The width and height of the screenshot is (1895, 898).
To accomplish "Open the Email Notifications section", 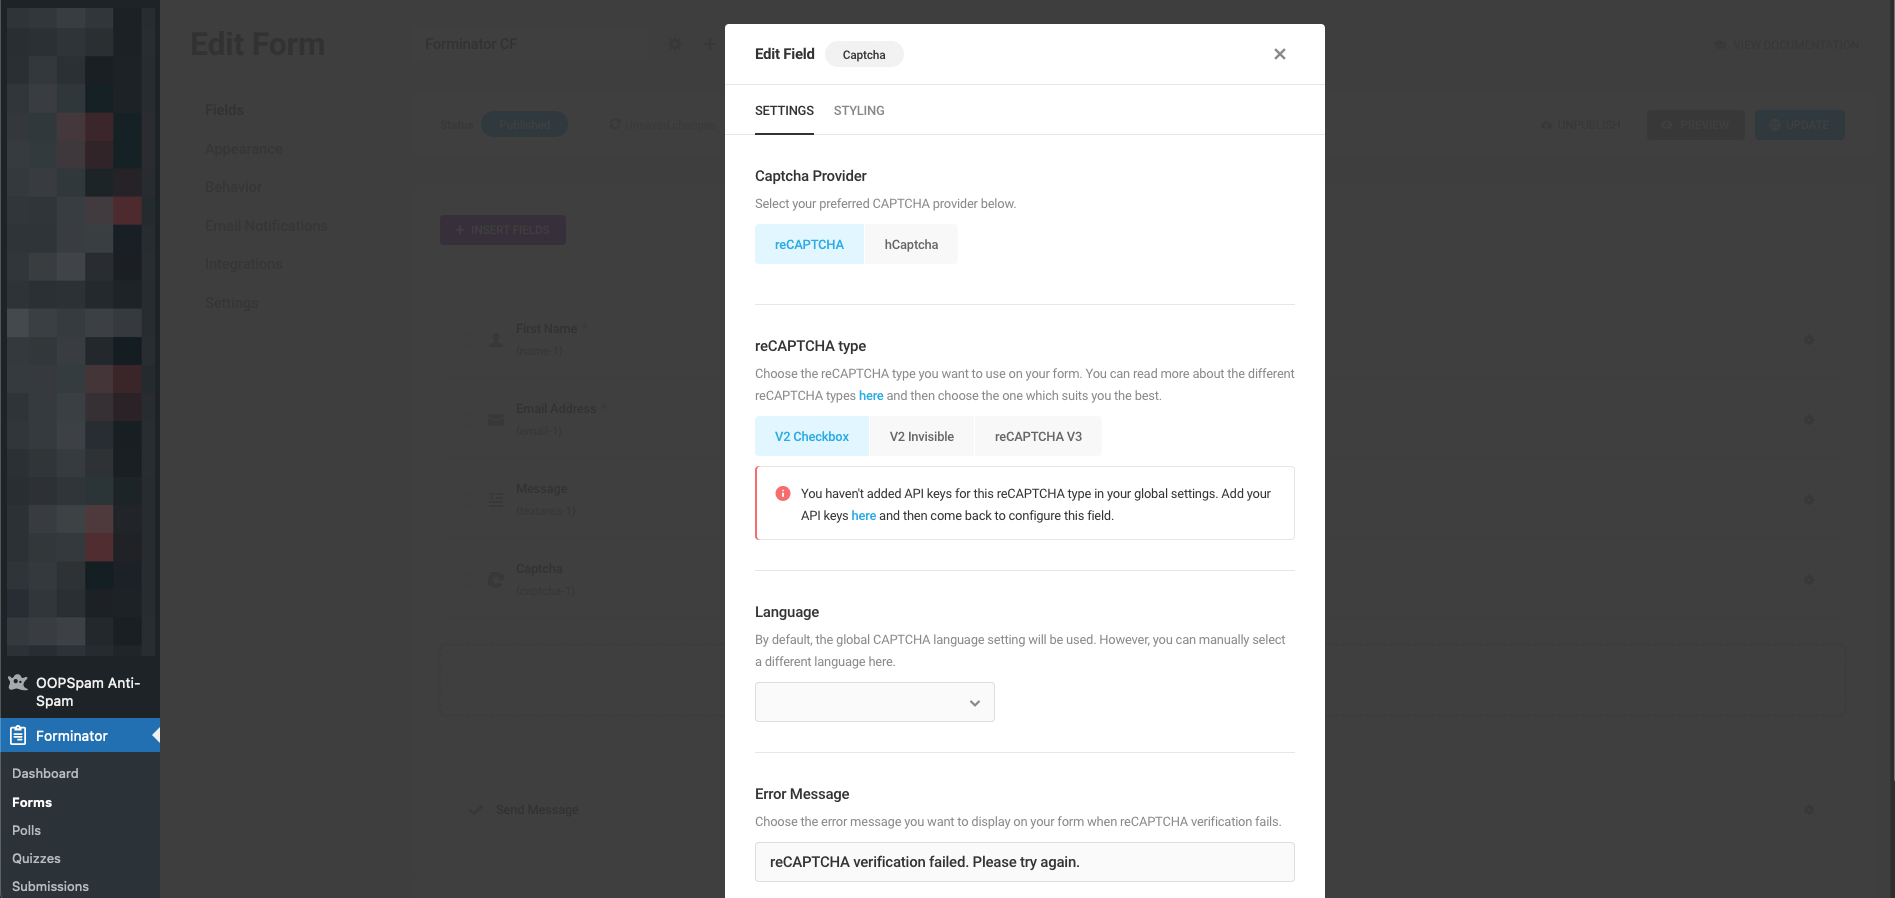I will point(266,226).
